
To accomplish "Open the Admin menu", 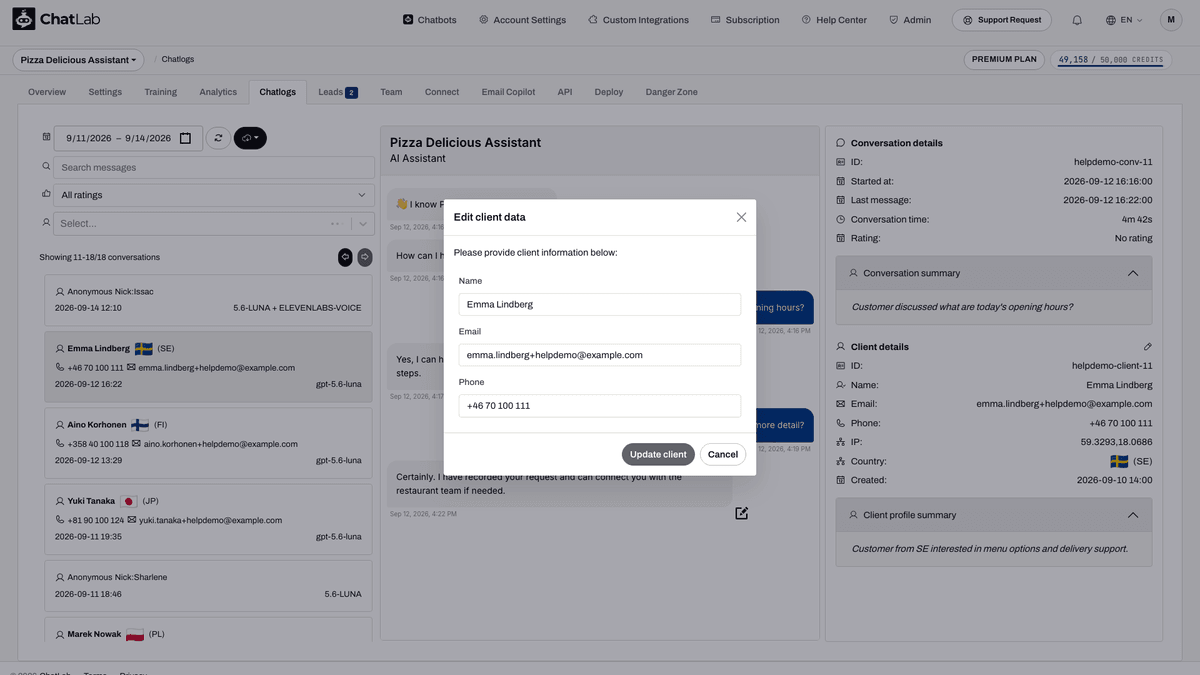I will pyautogui.click(x=910, y=20).
